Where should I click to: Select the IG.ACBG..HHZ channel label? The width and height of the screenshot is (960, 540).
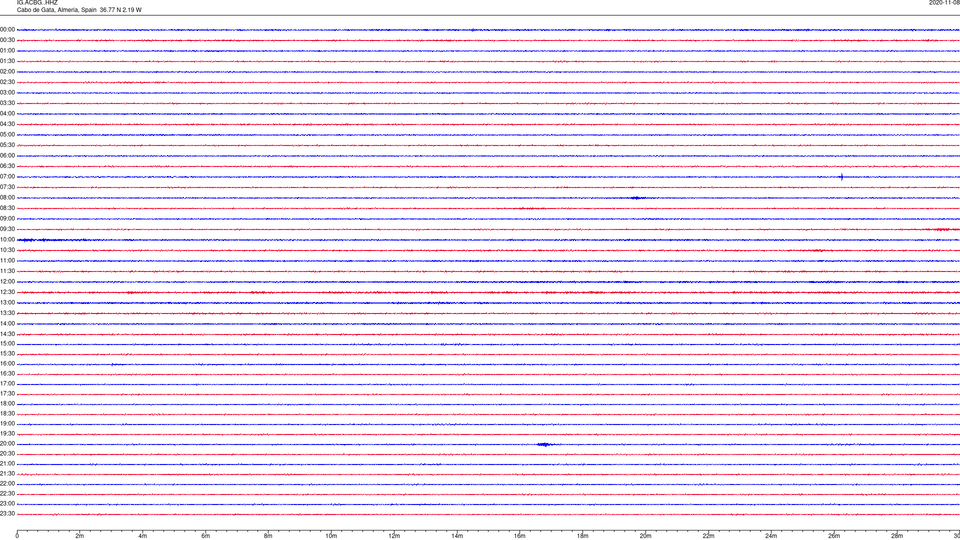(x=37, y=2)
